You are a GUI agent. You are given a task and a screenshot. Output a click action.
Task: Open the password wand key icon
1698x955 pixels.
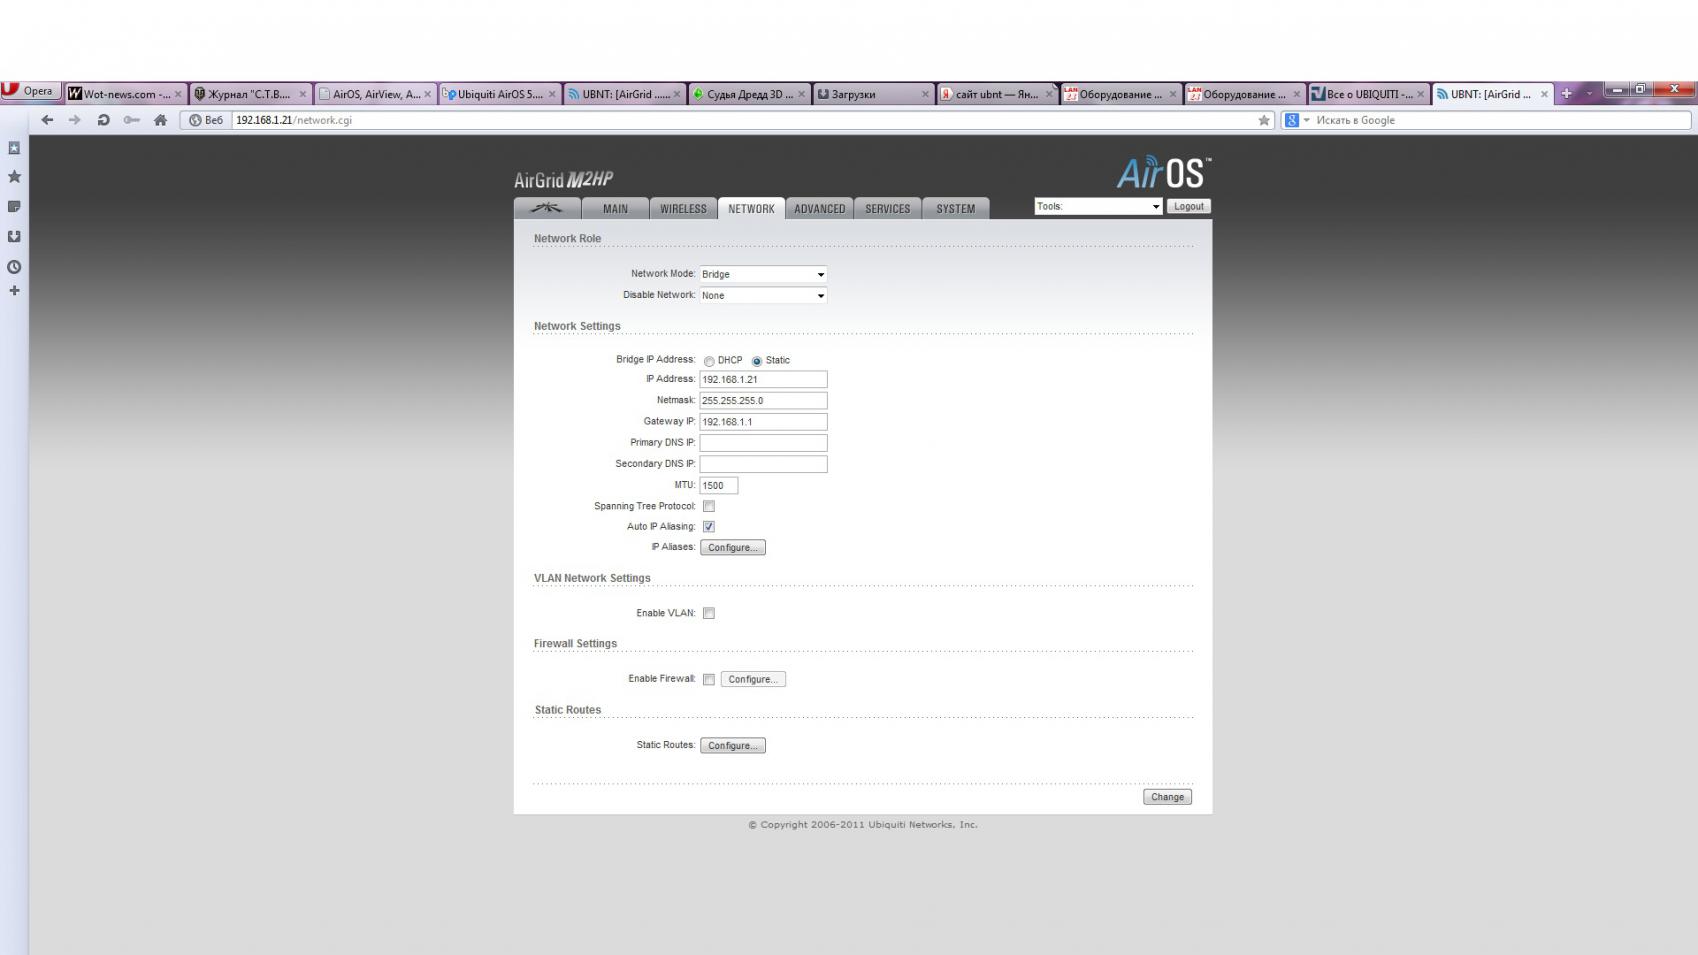pyautogui.click(x=131, y=120)
